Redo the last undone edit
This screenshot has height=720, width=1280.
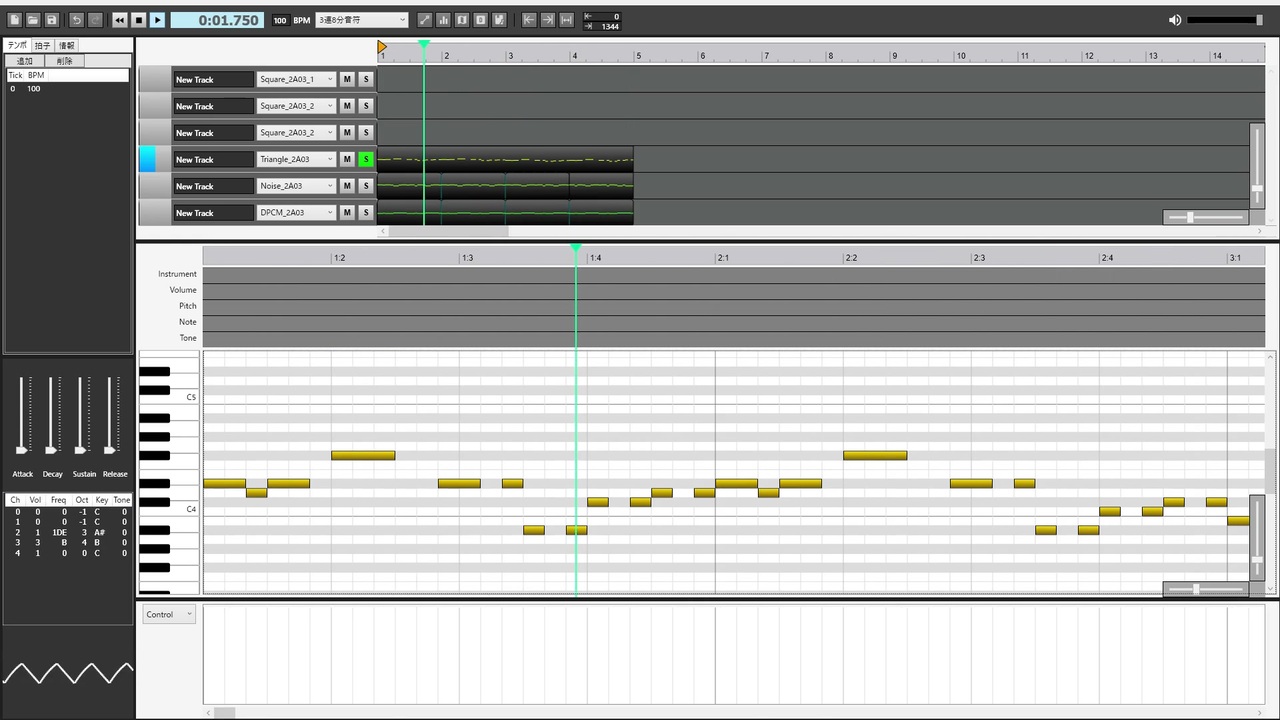(95, 20)
